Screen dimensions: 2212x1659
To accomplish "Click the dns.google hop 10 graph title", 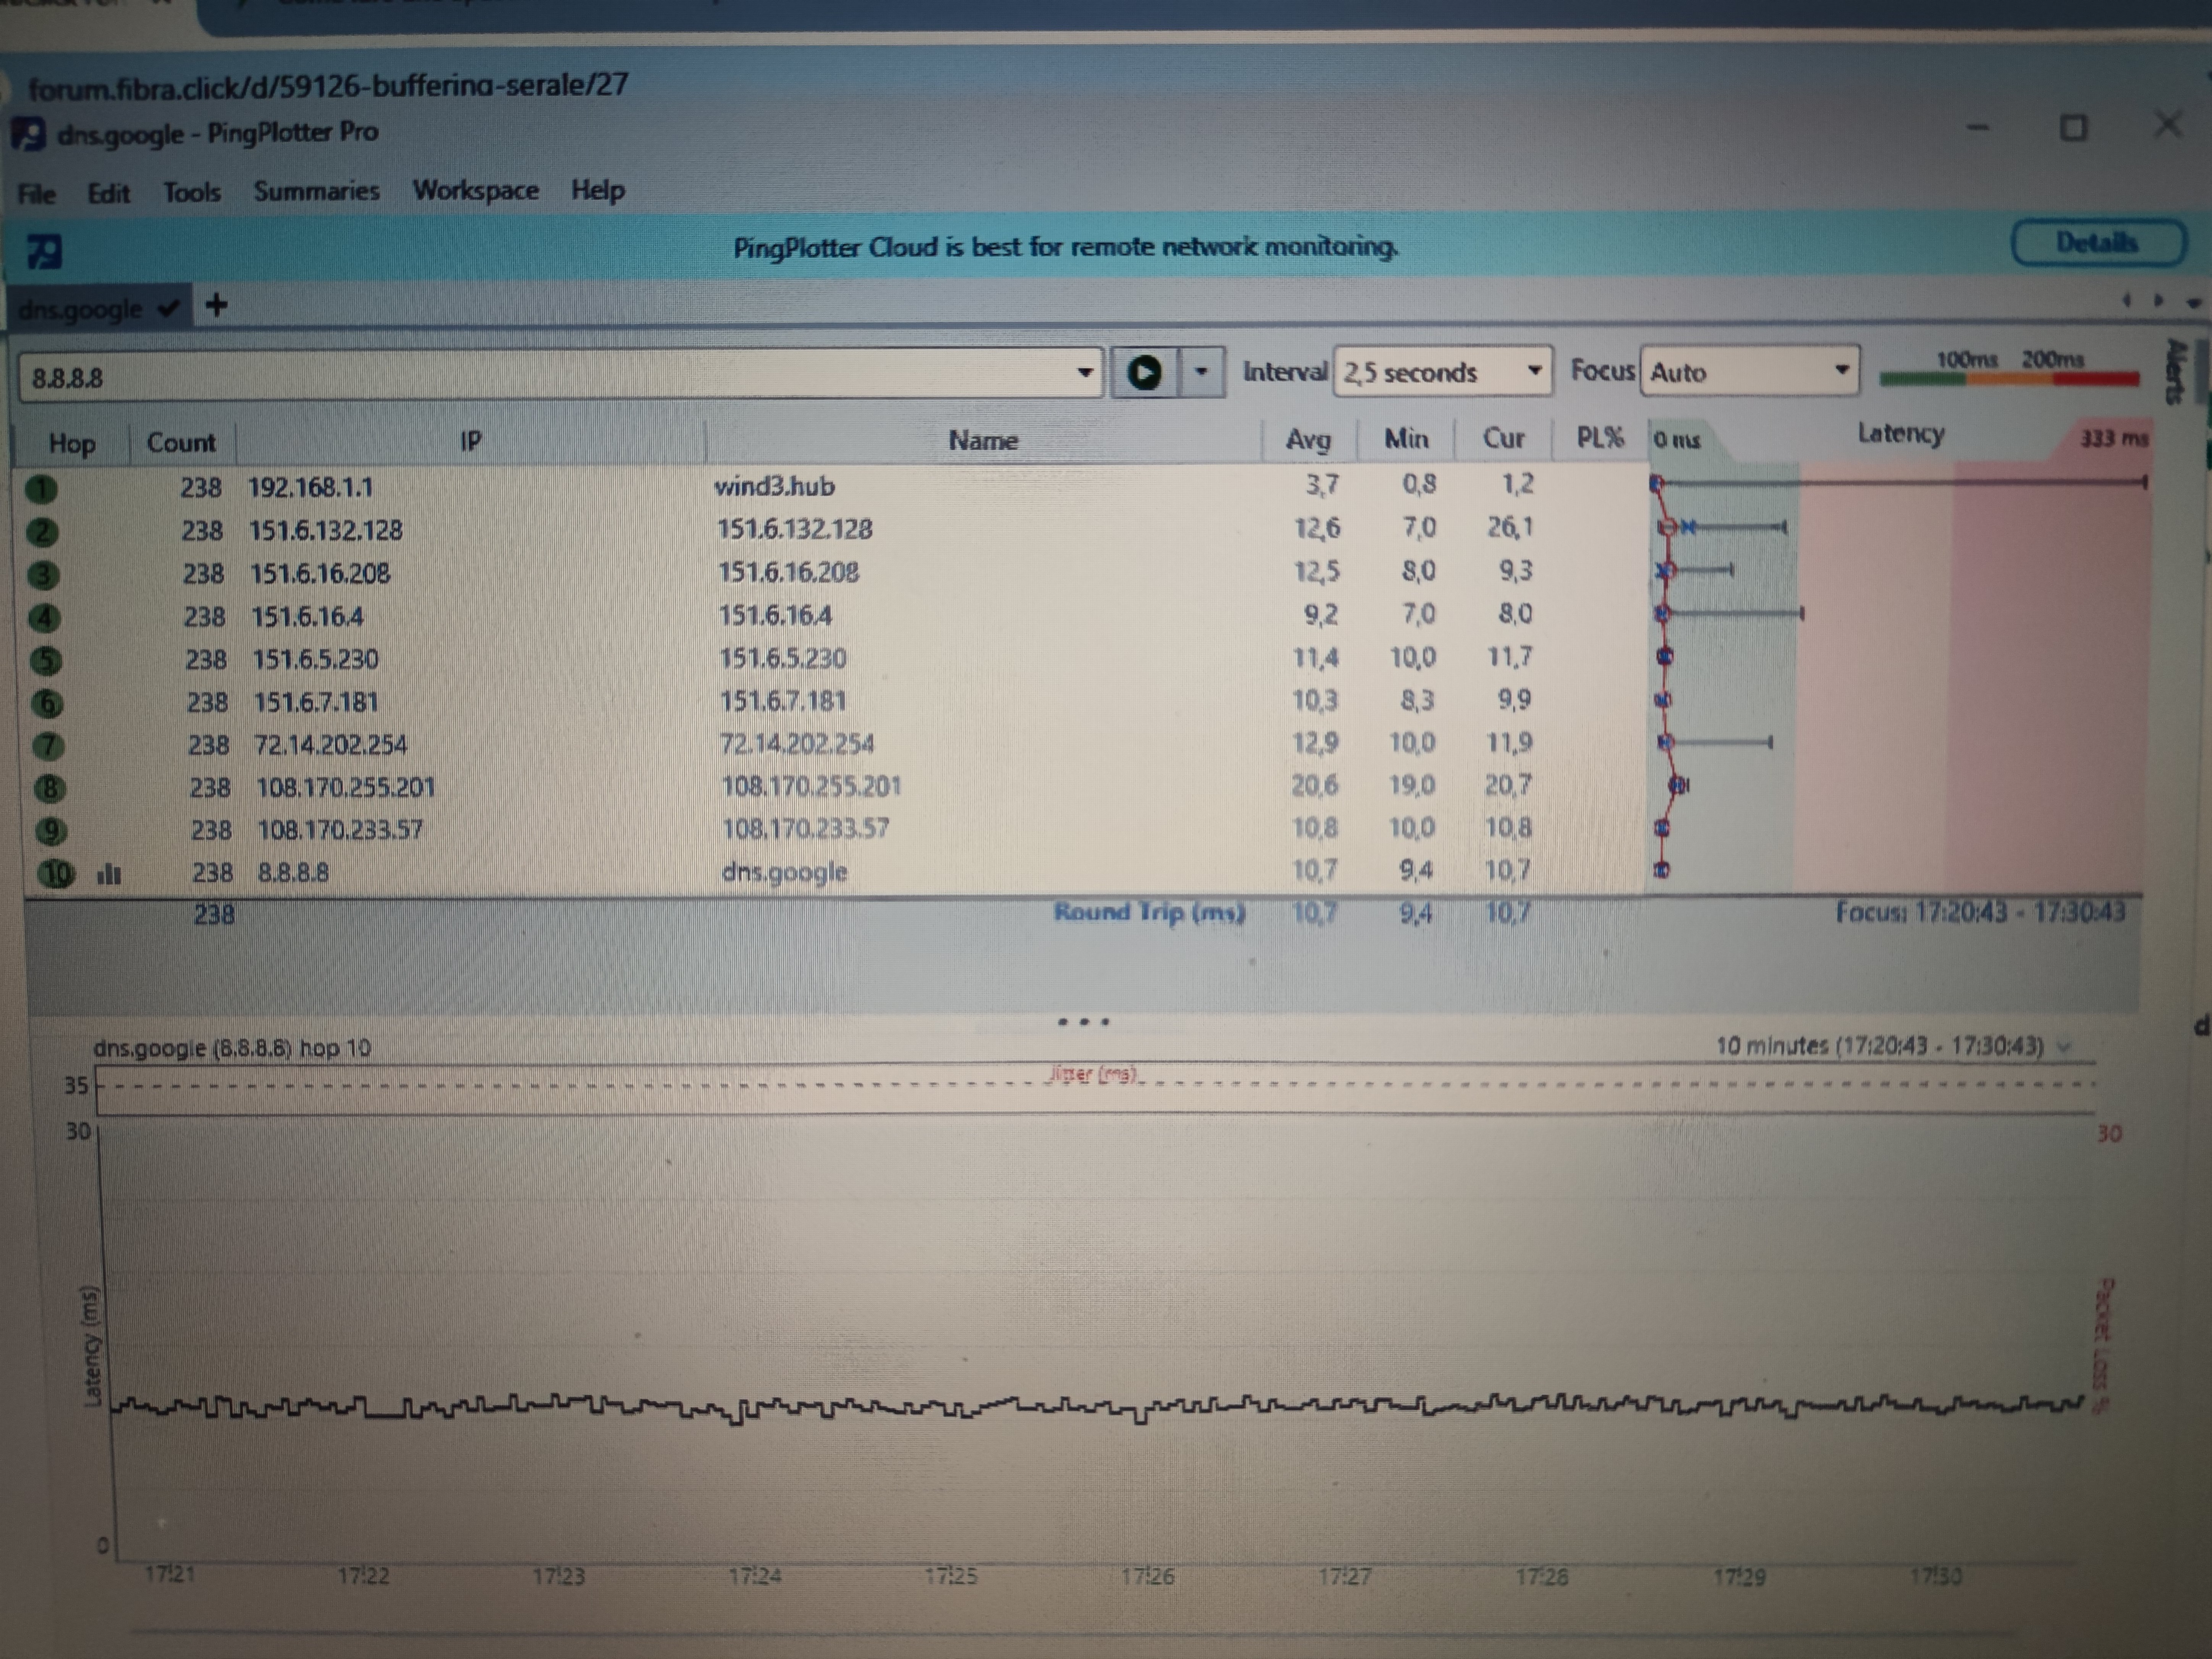I will (x=232, y=1048).
